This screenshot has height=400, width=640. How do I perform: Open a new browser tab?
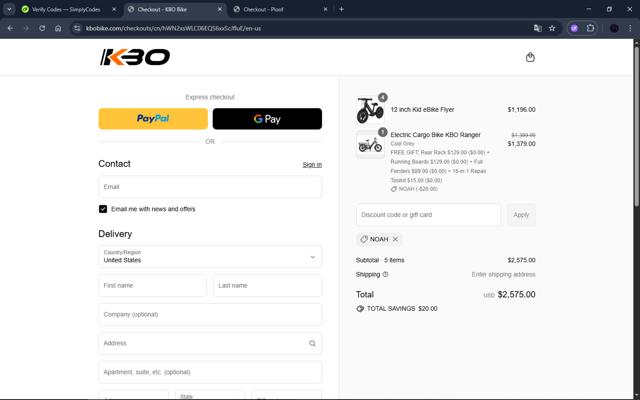[x=341, y=9]
